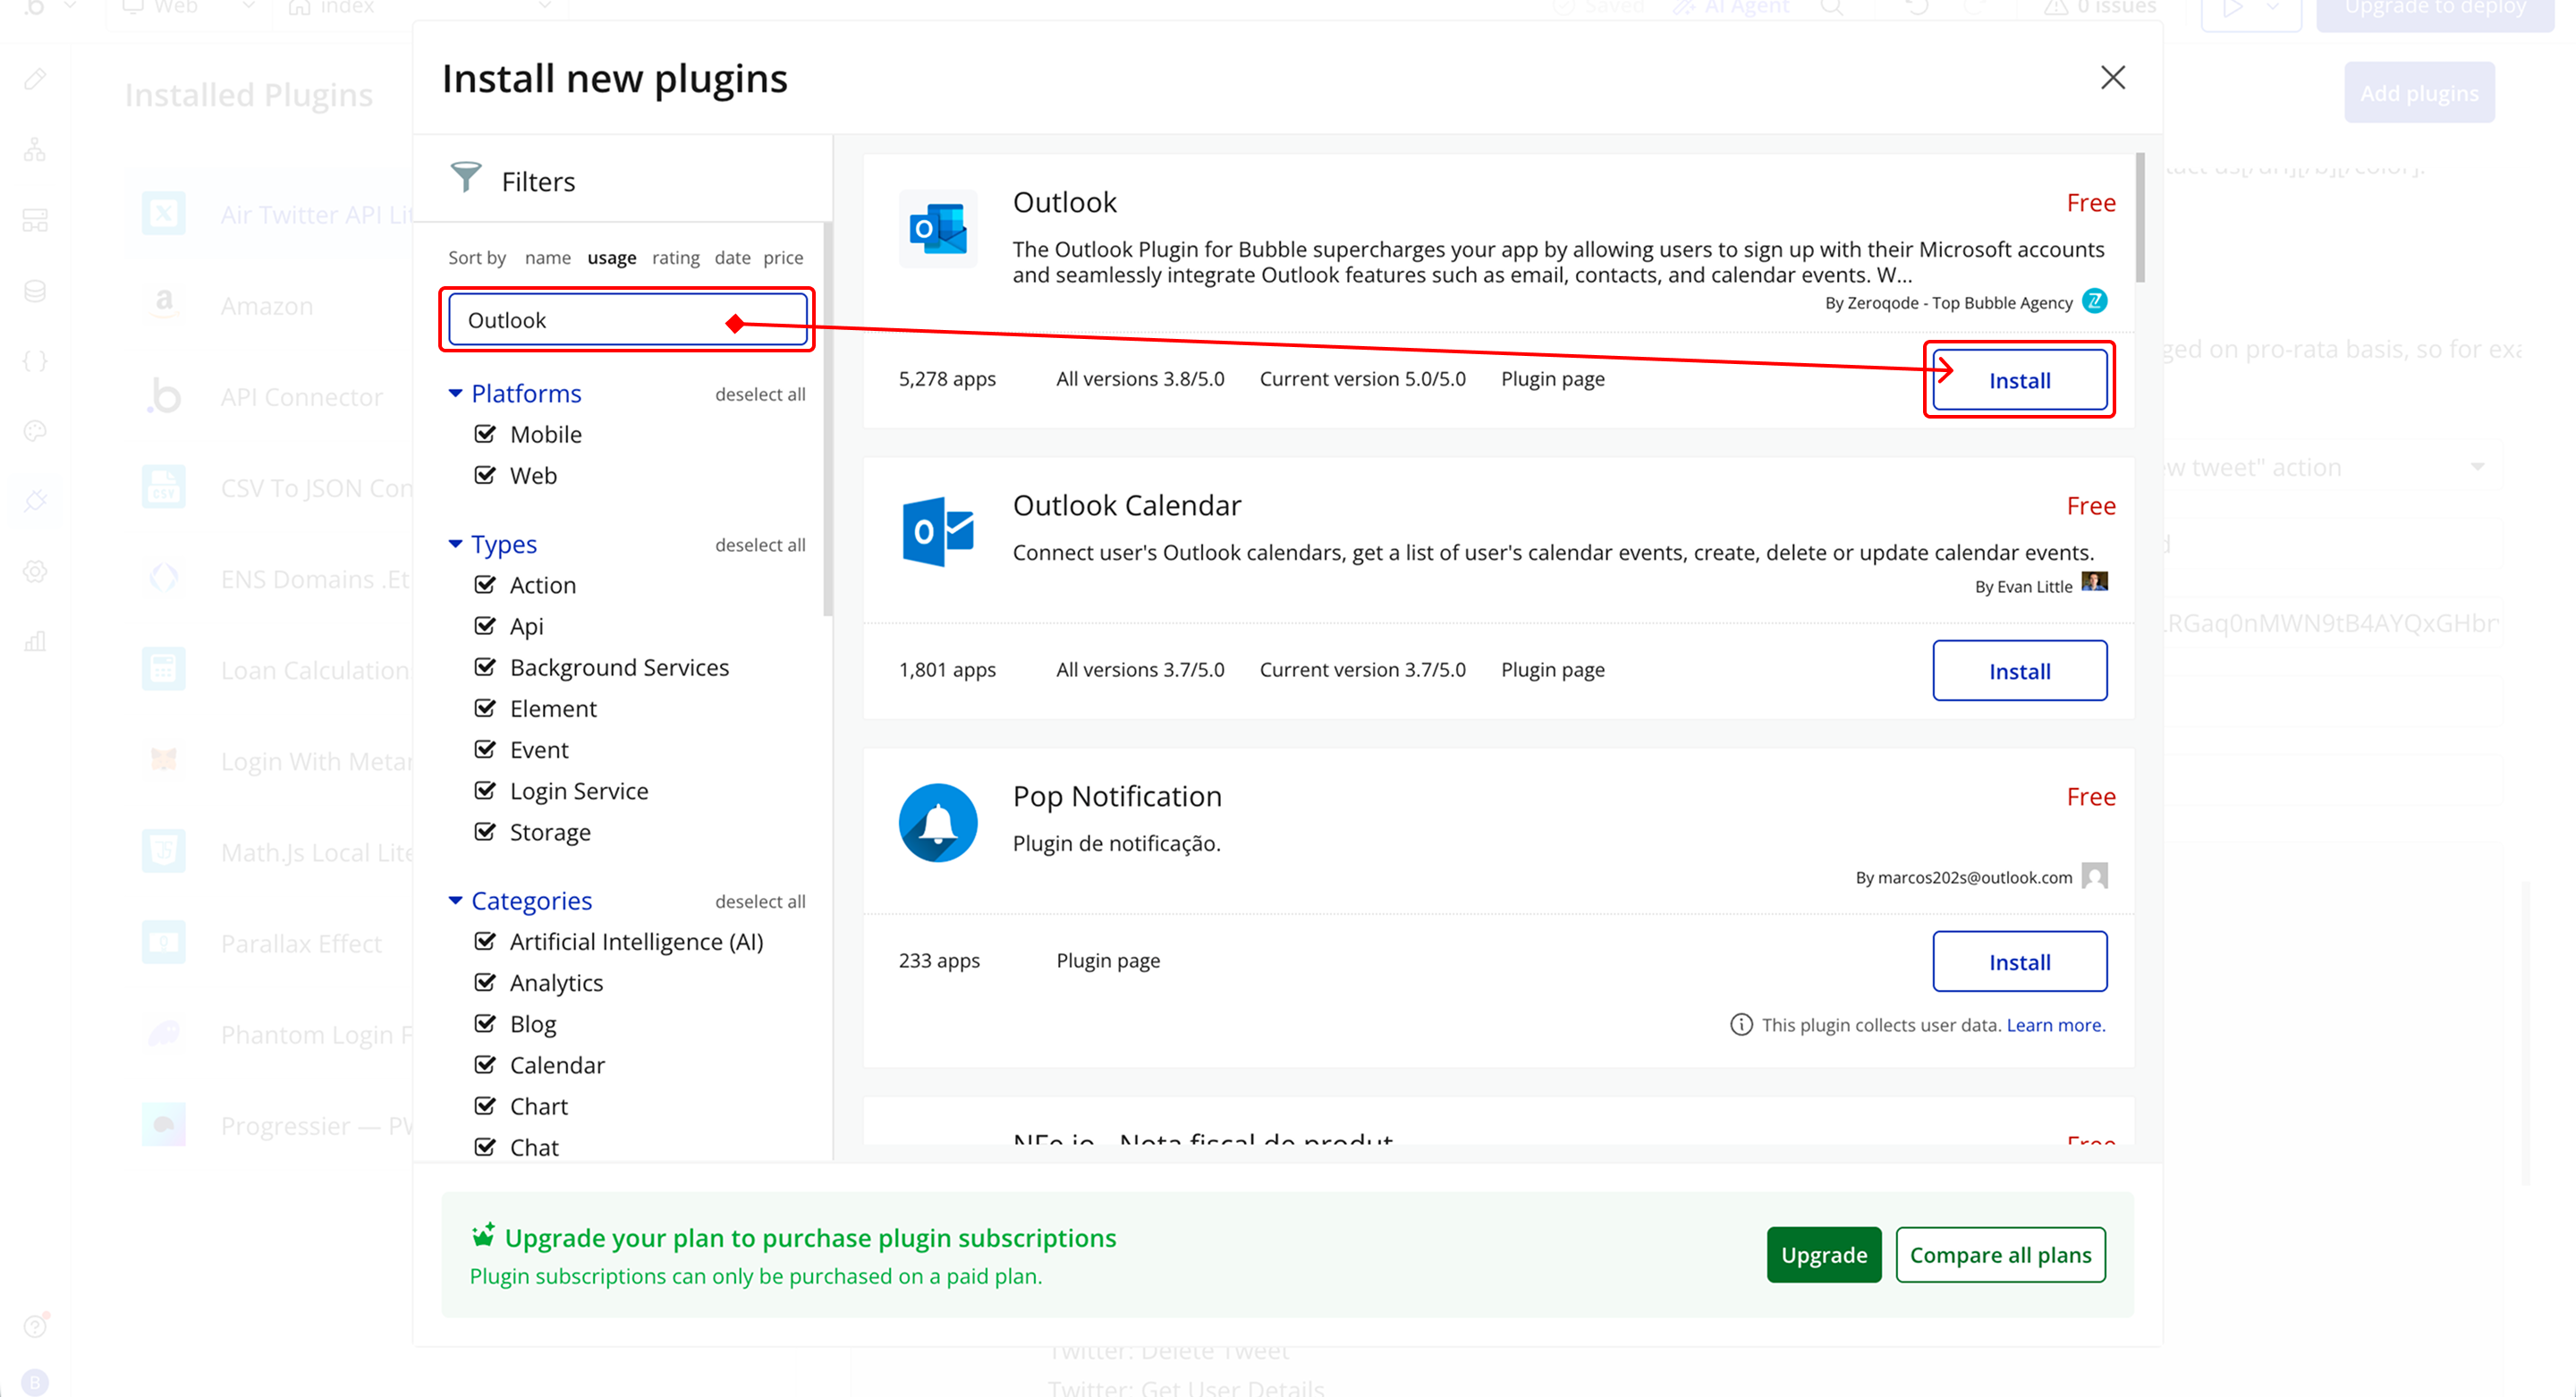Collapse the Types filter section
This screenshot has width=2576, height=1397.
455,544
